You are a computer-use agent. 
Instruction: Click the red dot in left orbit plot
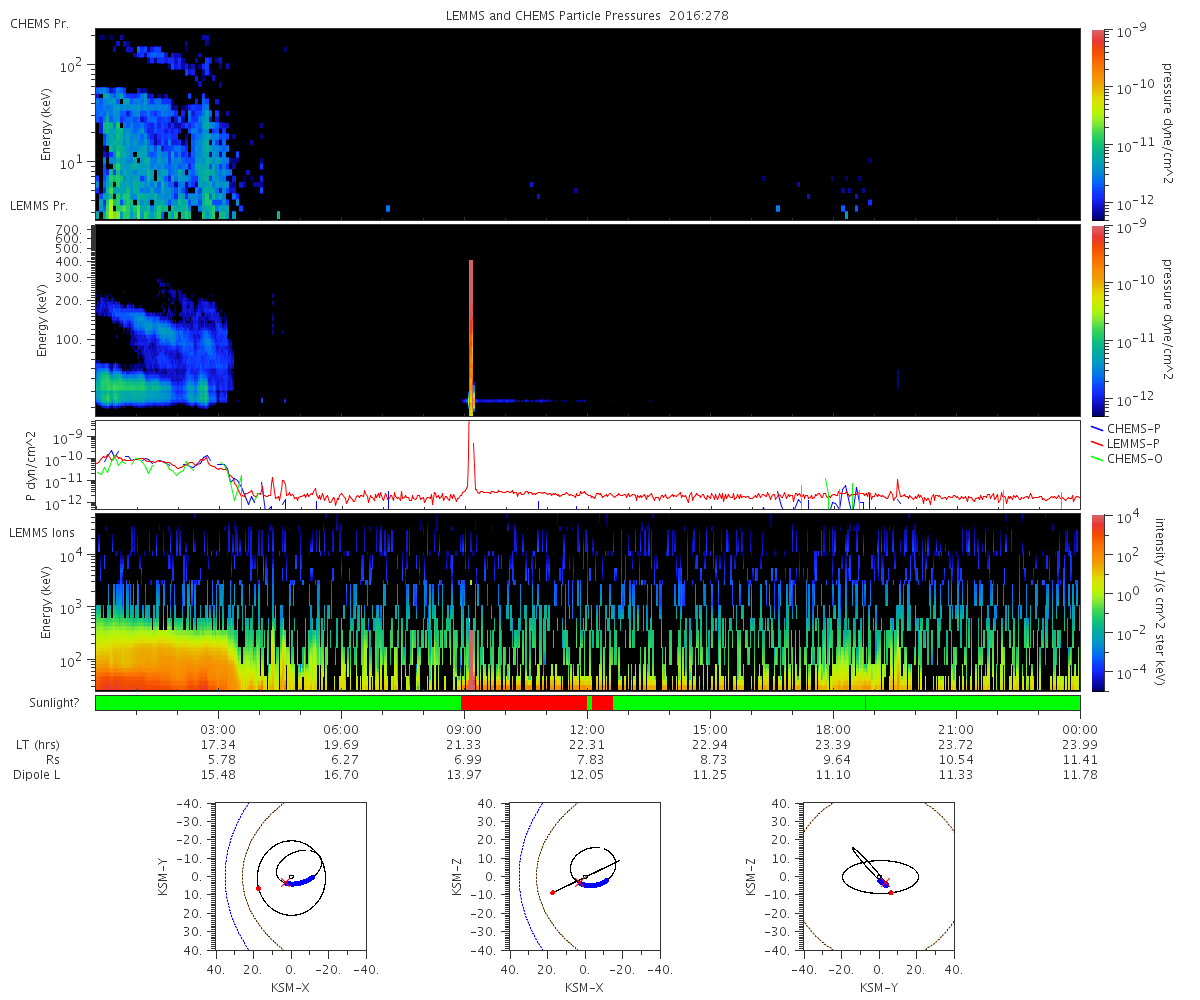[258, 888]
